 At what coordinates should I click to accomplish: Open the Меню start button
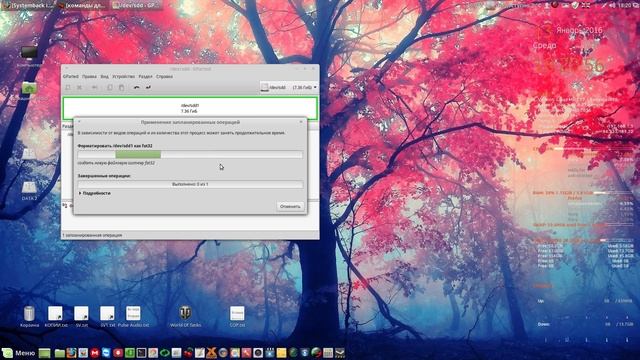(18, 353)
